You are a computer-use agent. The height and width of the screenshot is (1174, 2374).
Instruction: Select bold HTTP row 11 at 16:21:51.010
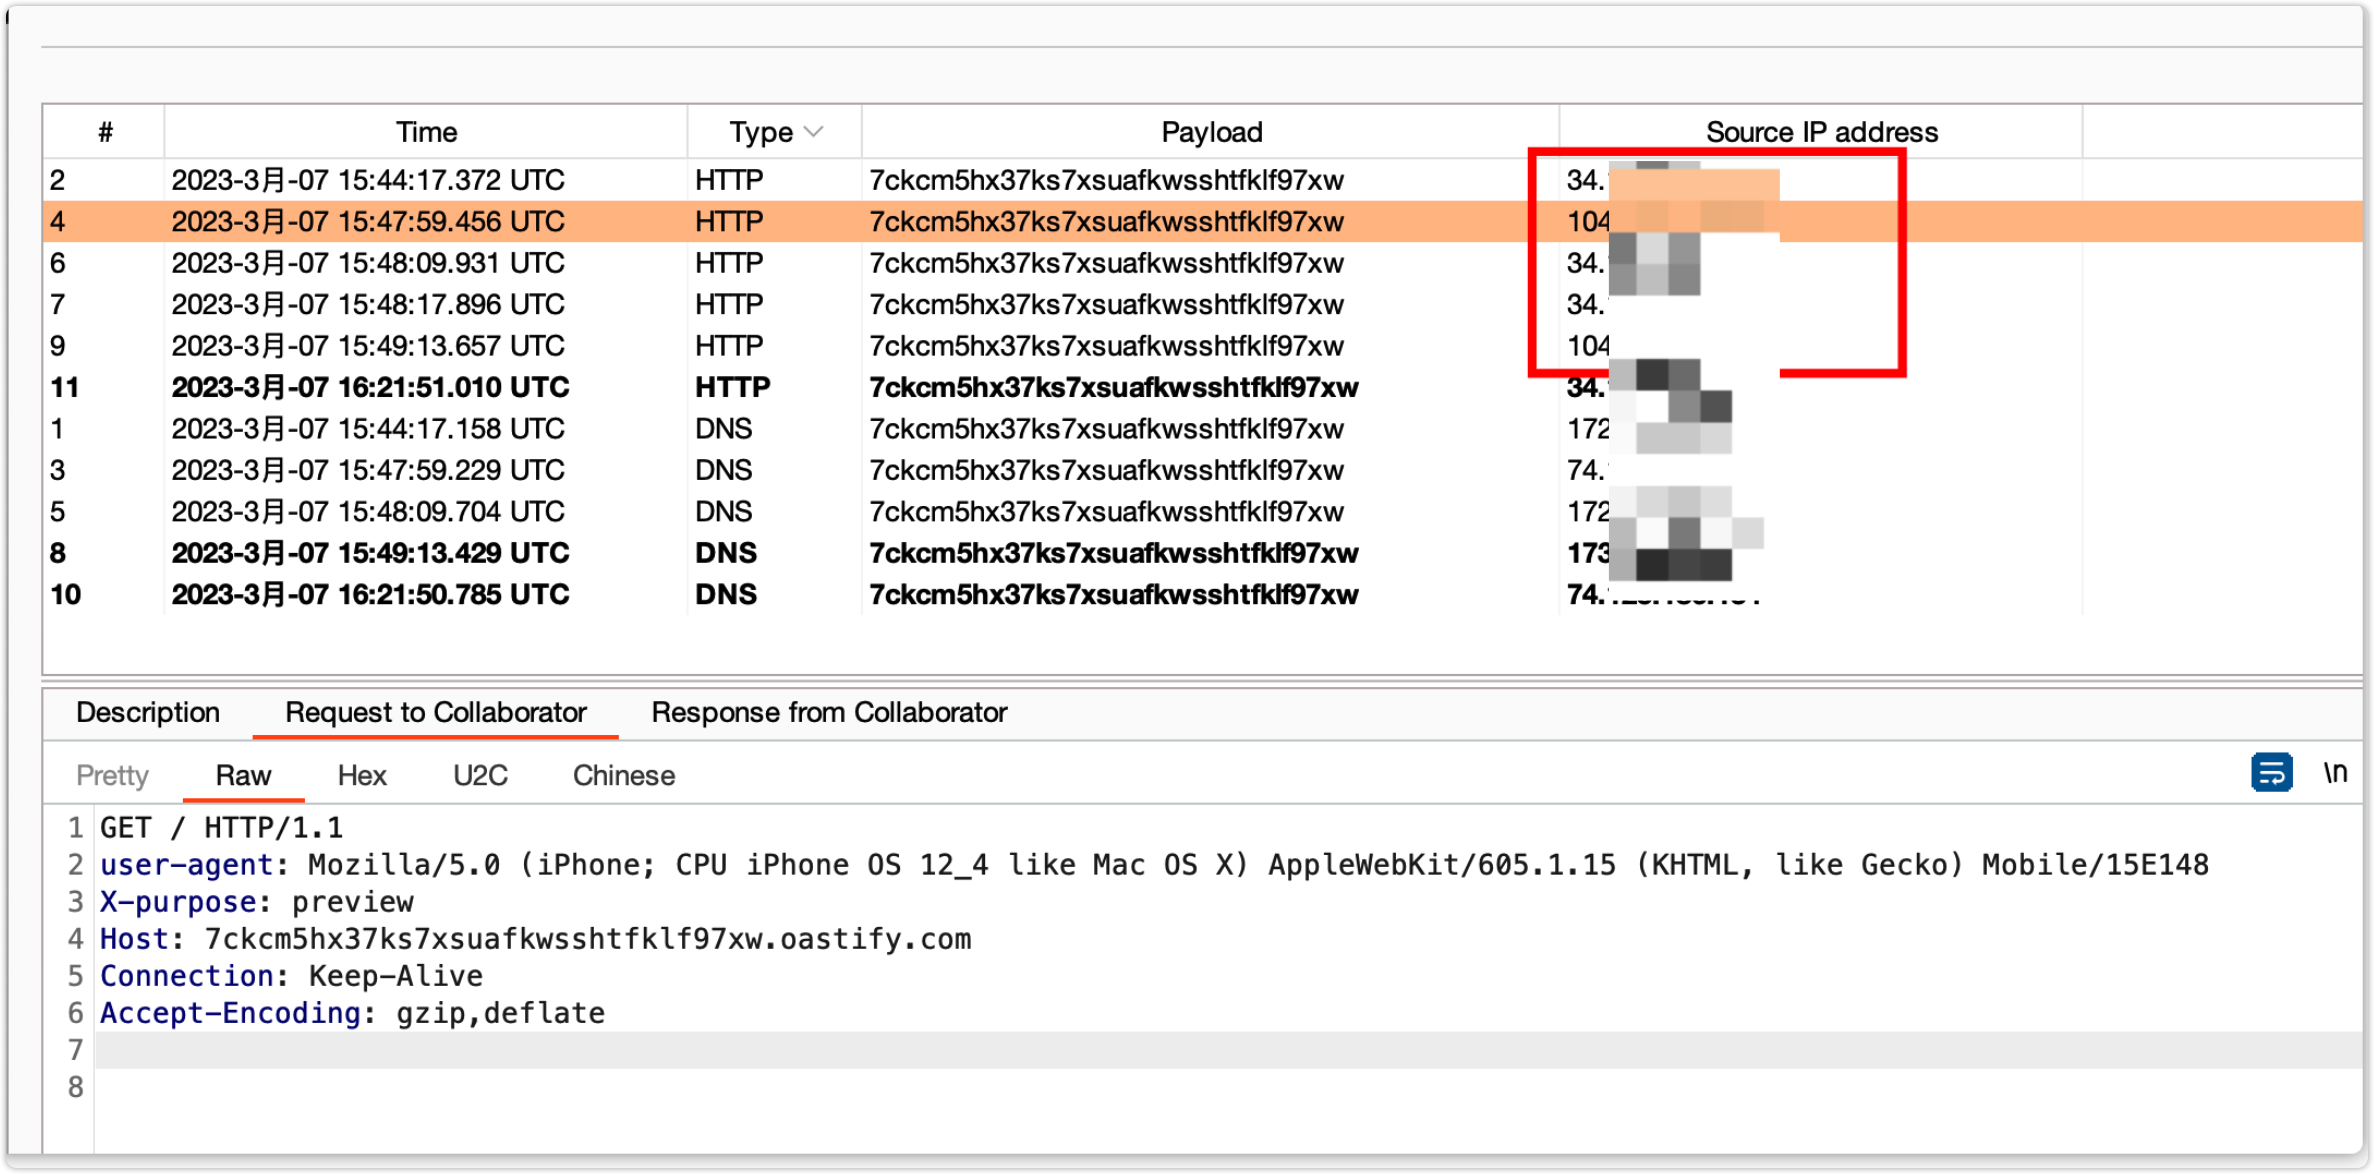pos(1202,387)
